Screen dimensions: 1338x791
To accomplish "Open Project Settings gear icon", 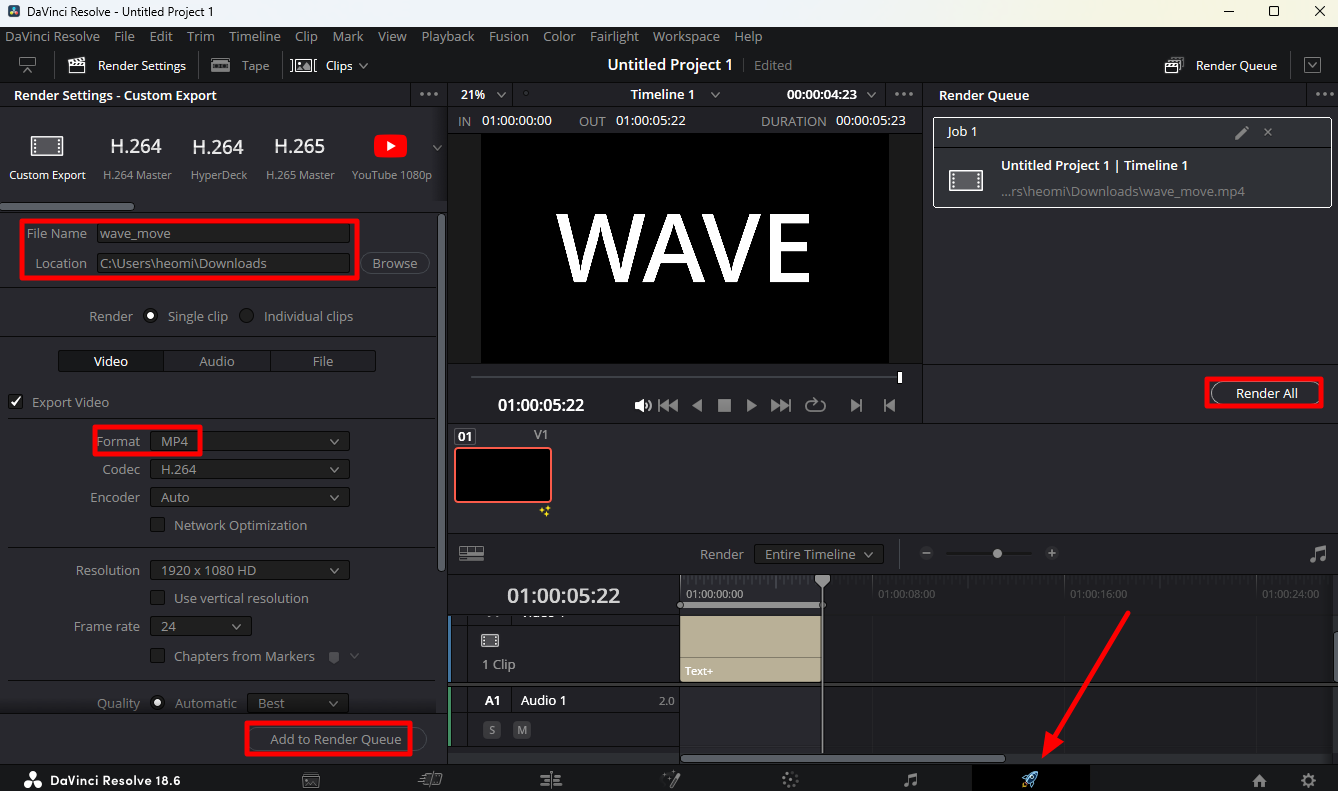I will pyautogui.click(x=1308, y=780).
